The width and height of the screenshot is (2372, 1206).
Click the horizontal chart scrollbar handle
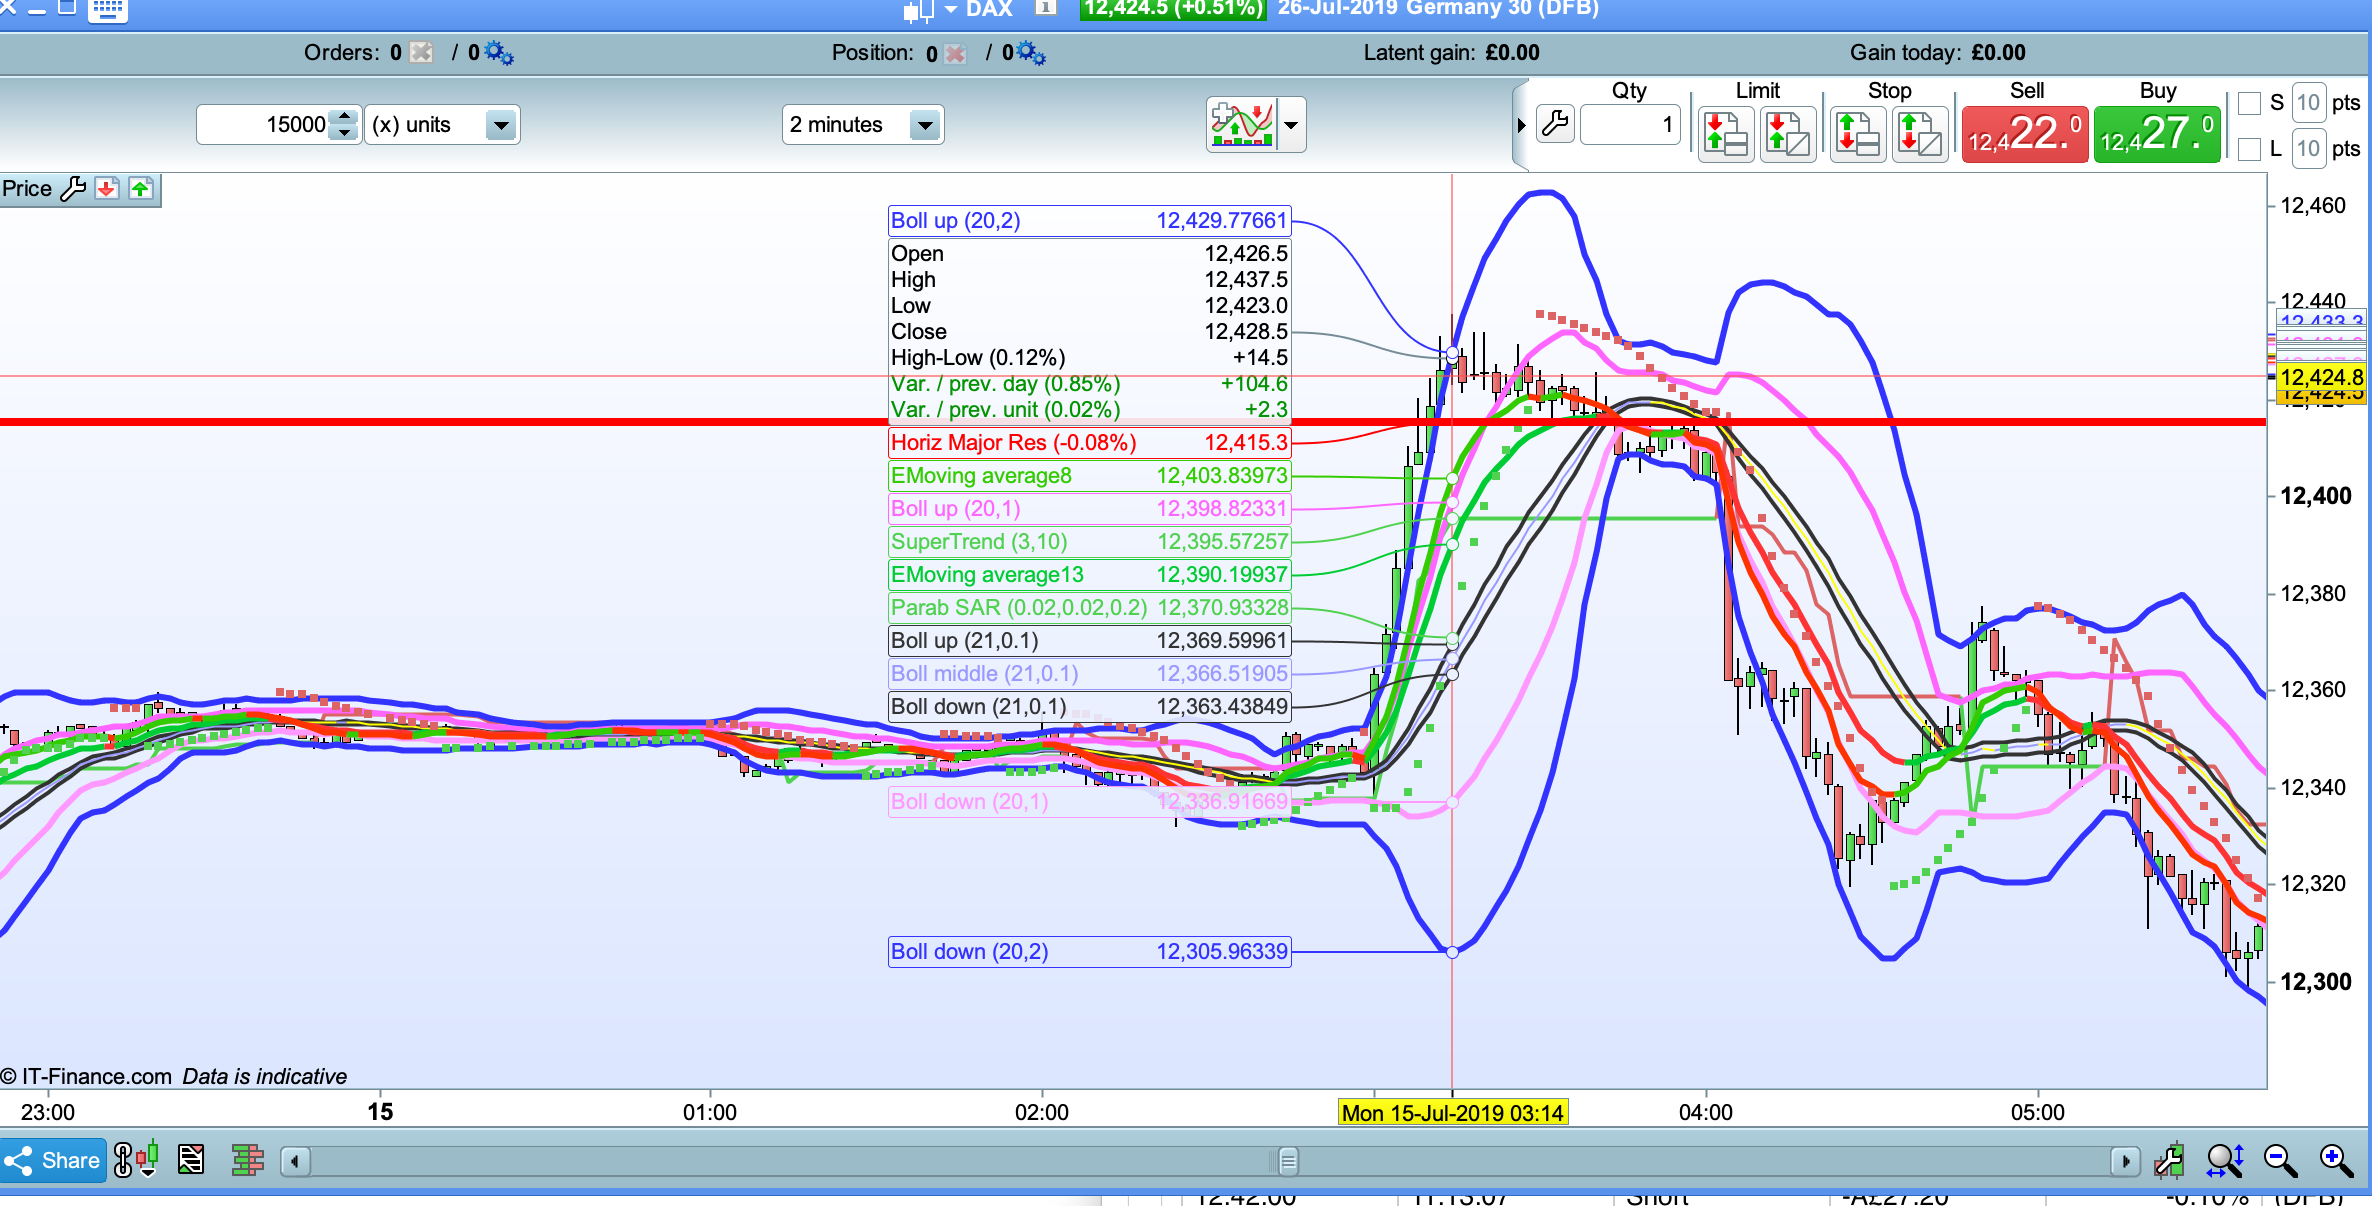[x=1288, y=1161]
